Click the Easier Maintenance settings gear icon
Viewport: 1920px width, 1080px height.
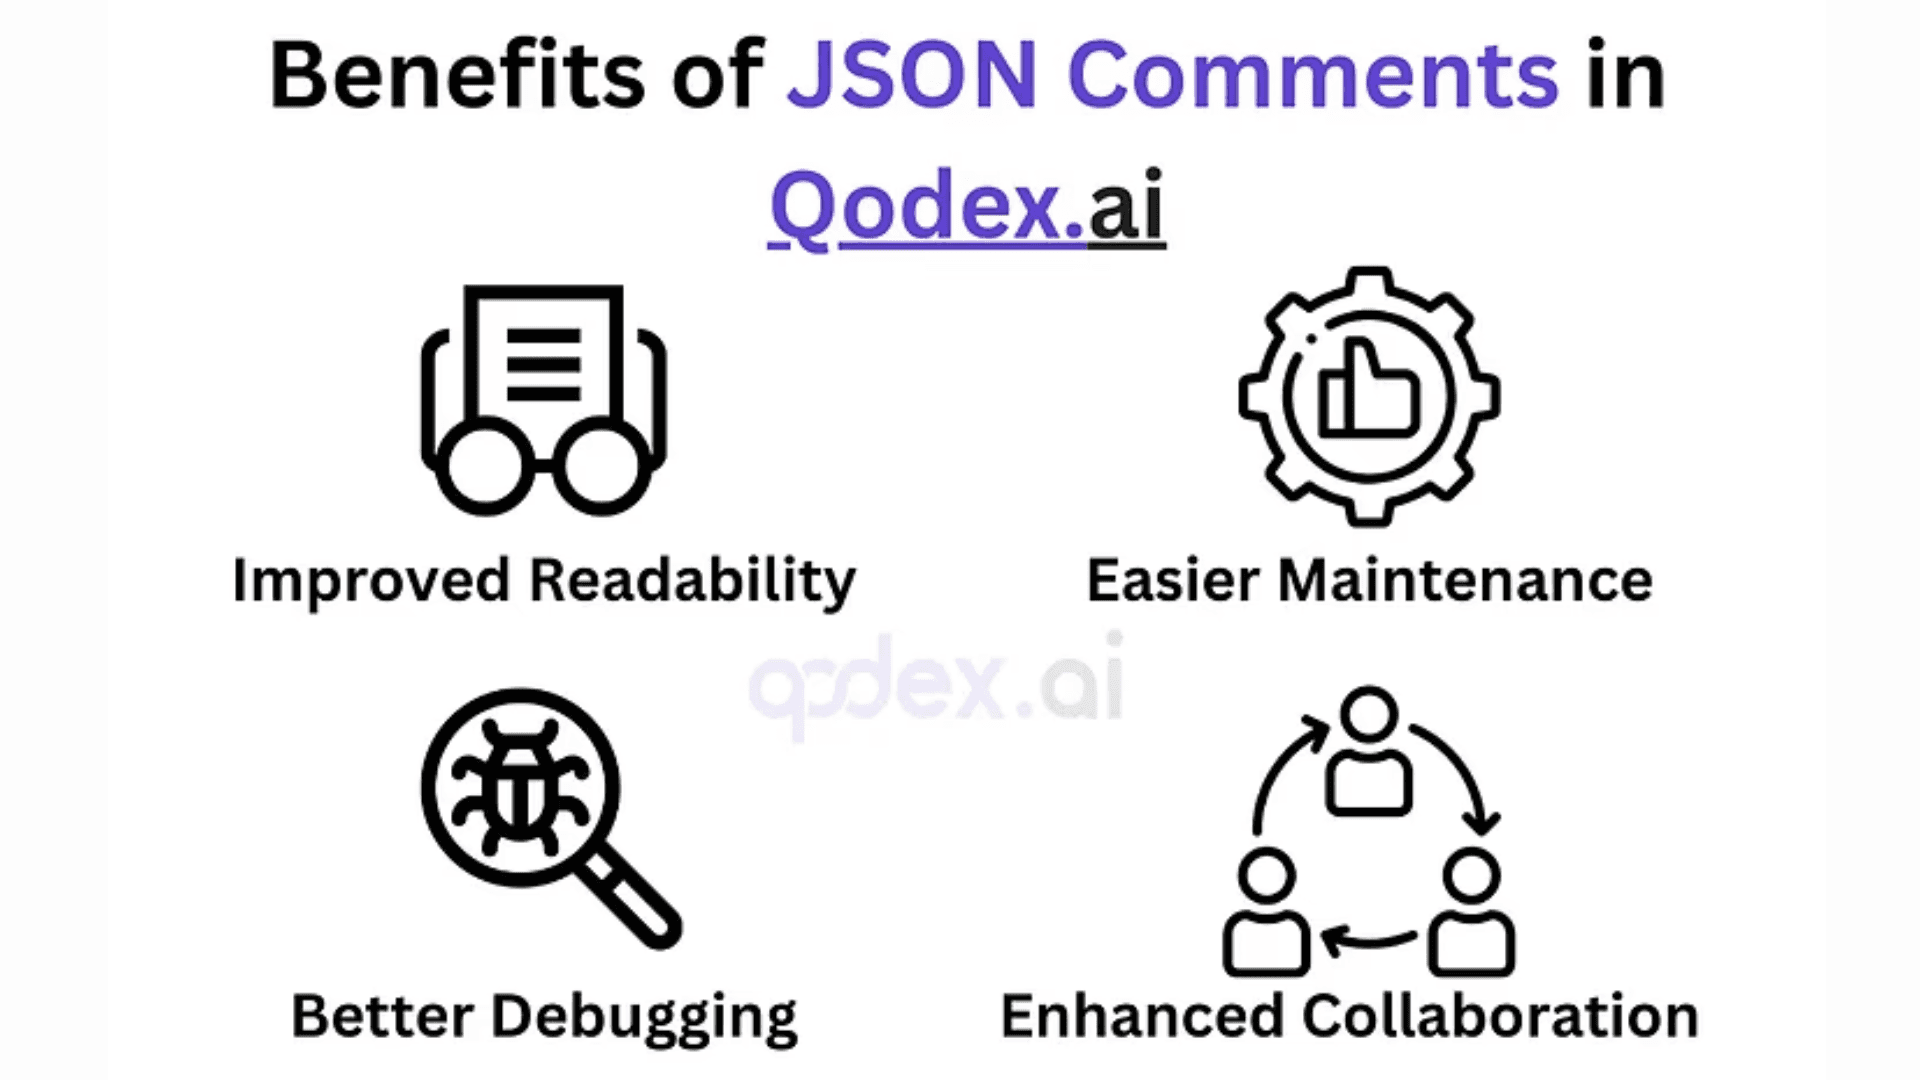1369,396
